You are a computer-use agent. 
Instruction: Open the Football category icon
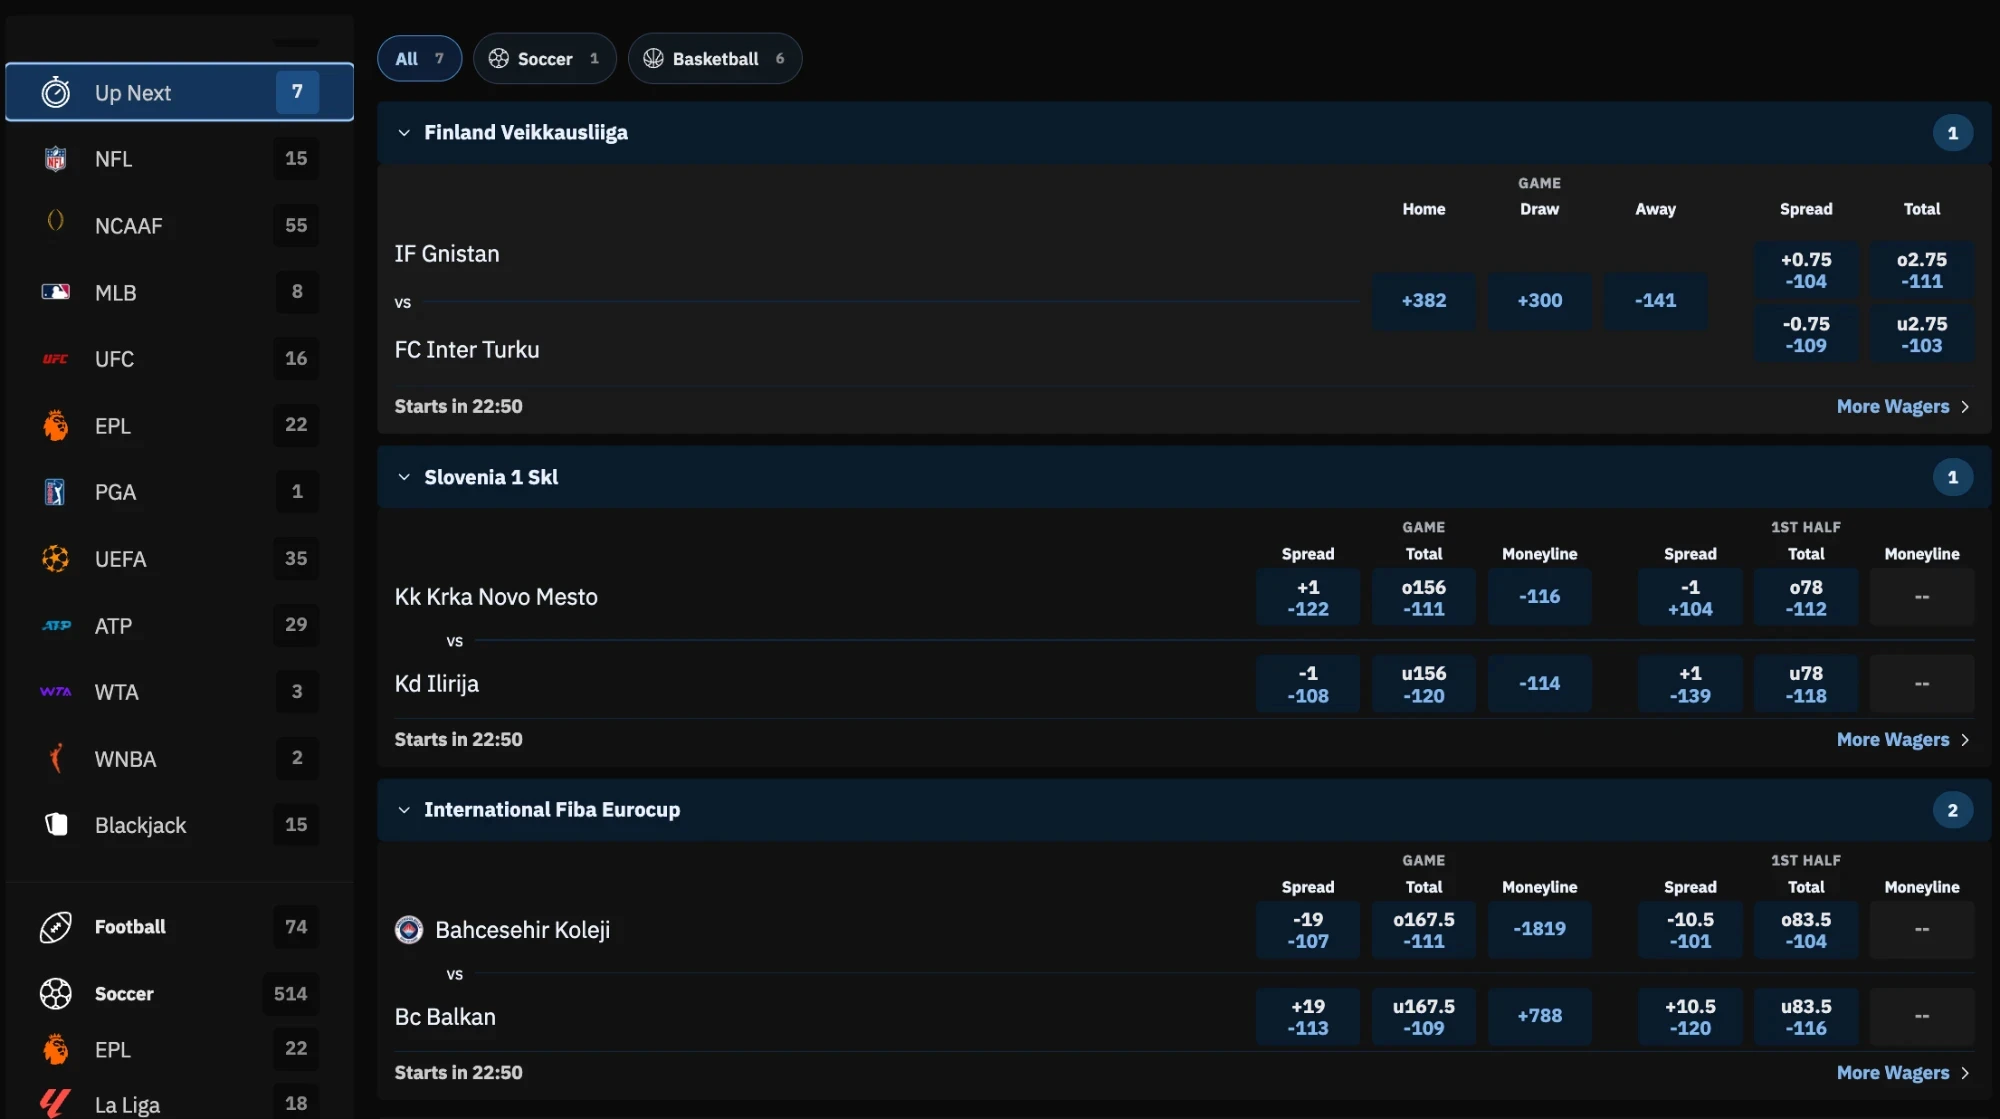pyautogui.click(x=56, y=927)
